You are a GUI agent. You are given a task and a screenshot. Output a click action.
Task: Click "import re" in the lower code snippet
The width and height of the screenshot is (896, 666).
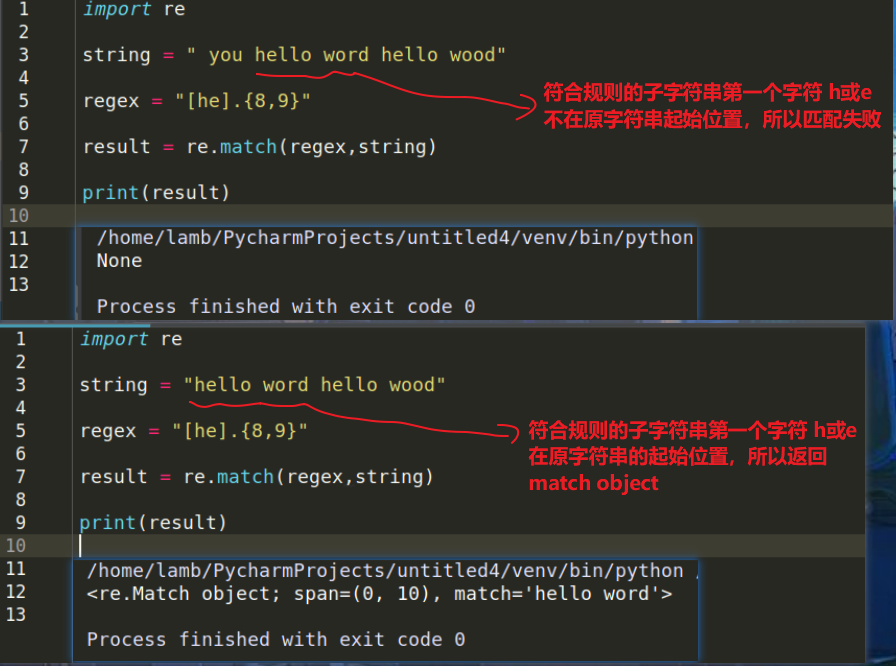coord(131,339)
